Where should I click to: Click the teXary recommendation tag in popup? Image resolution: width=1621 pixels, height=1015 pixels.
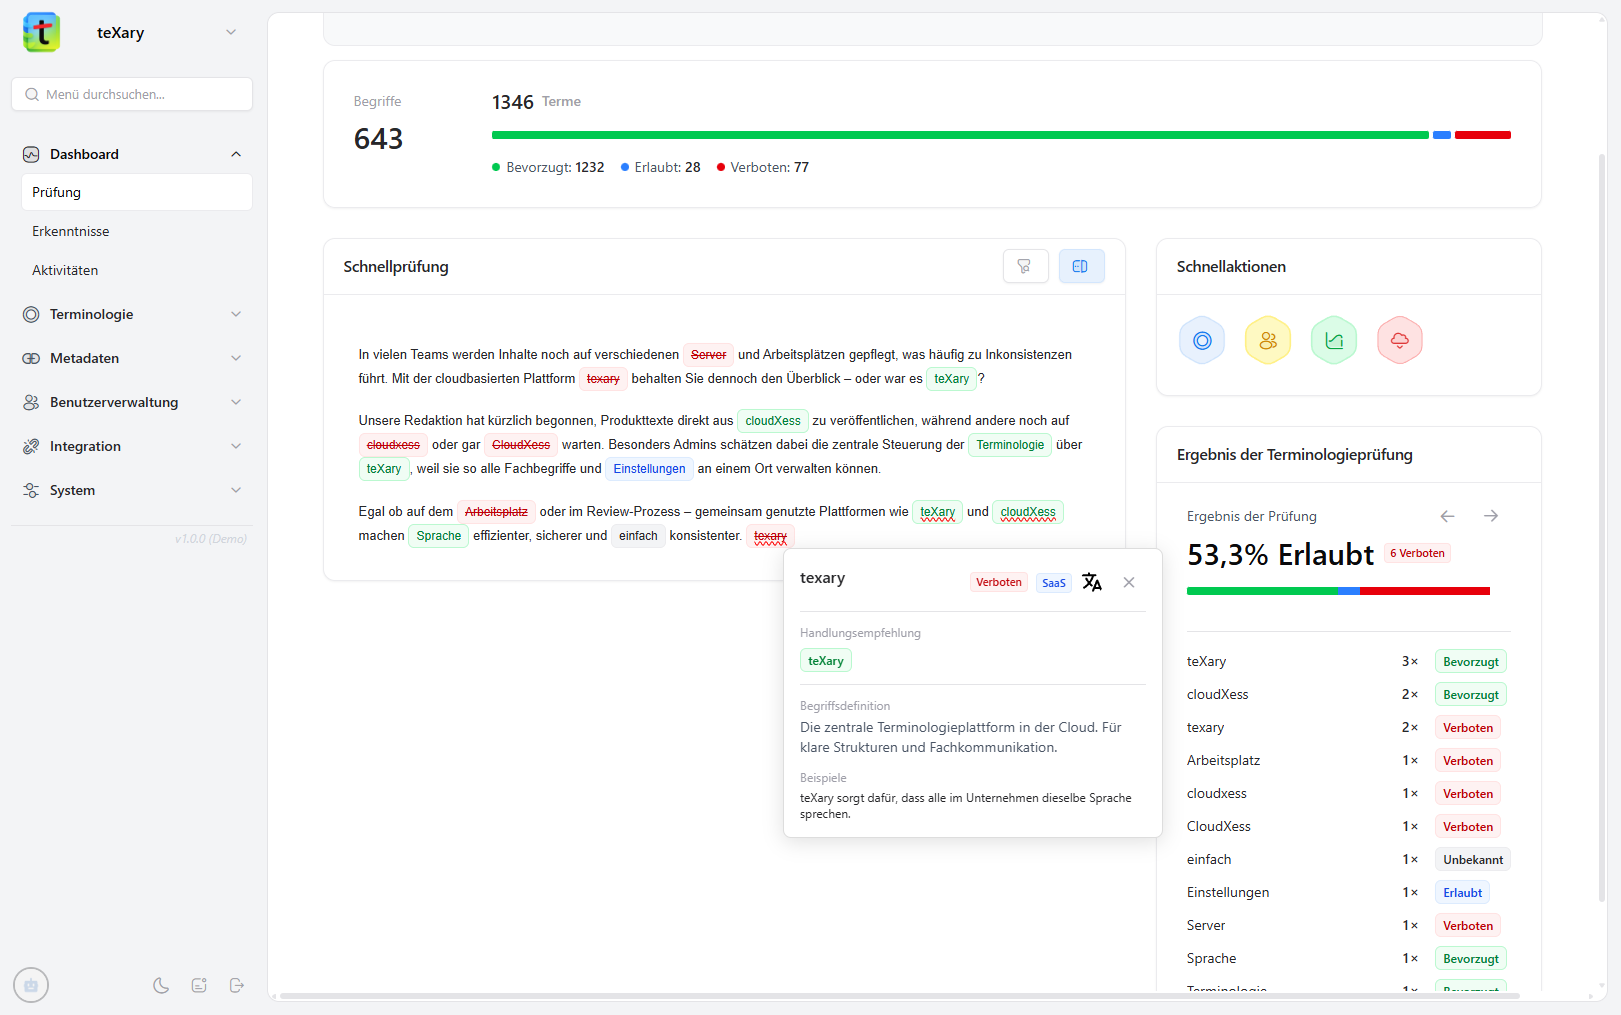[x=825, y=661]
